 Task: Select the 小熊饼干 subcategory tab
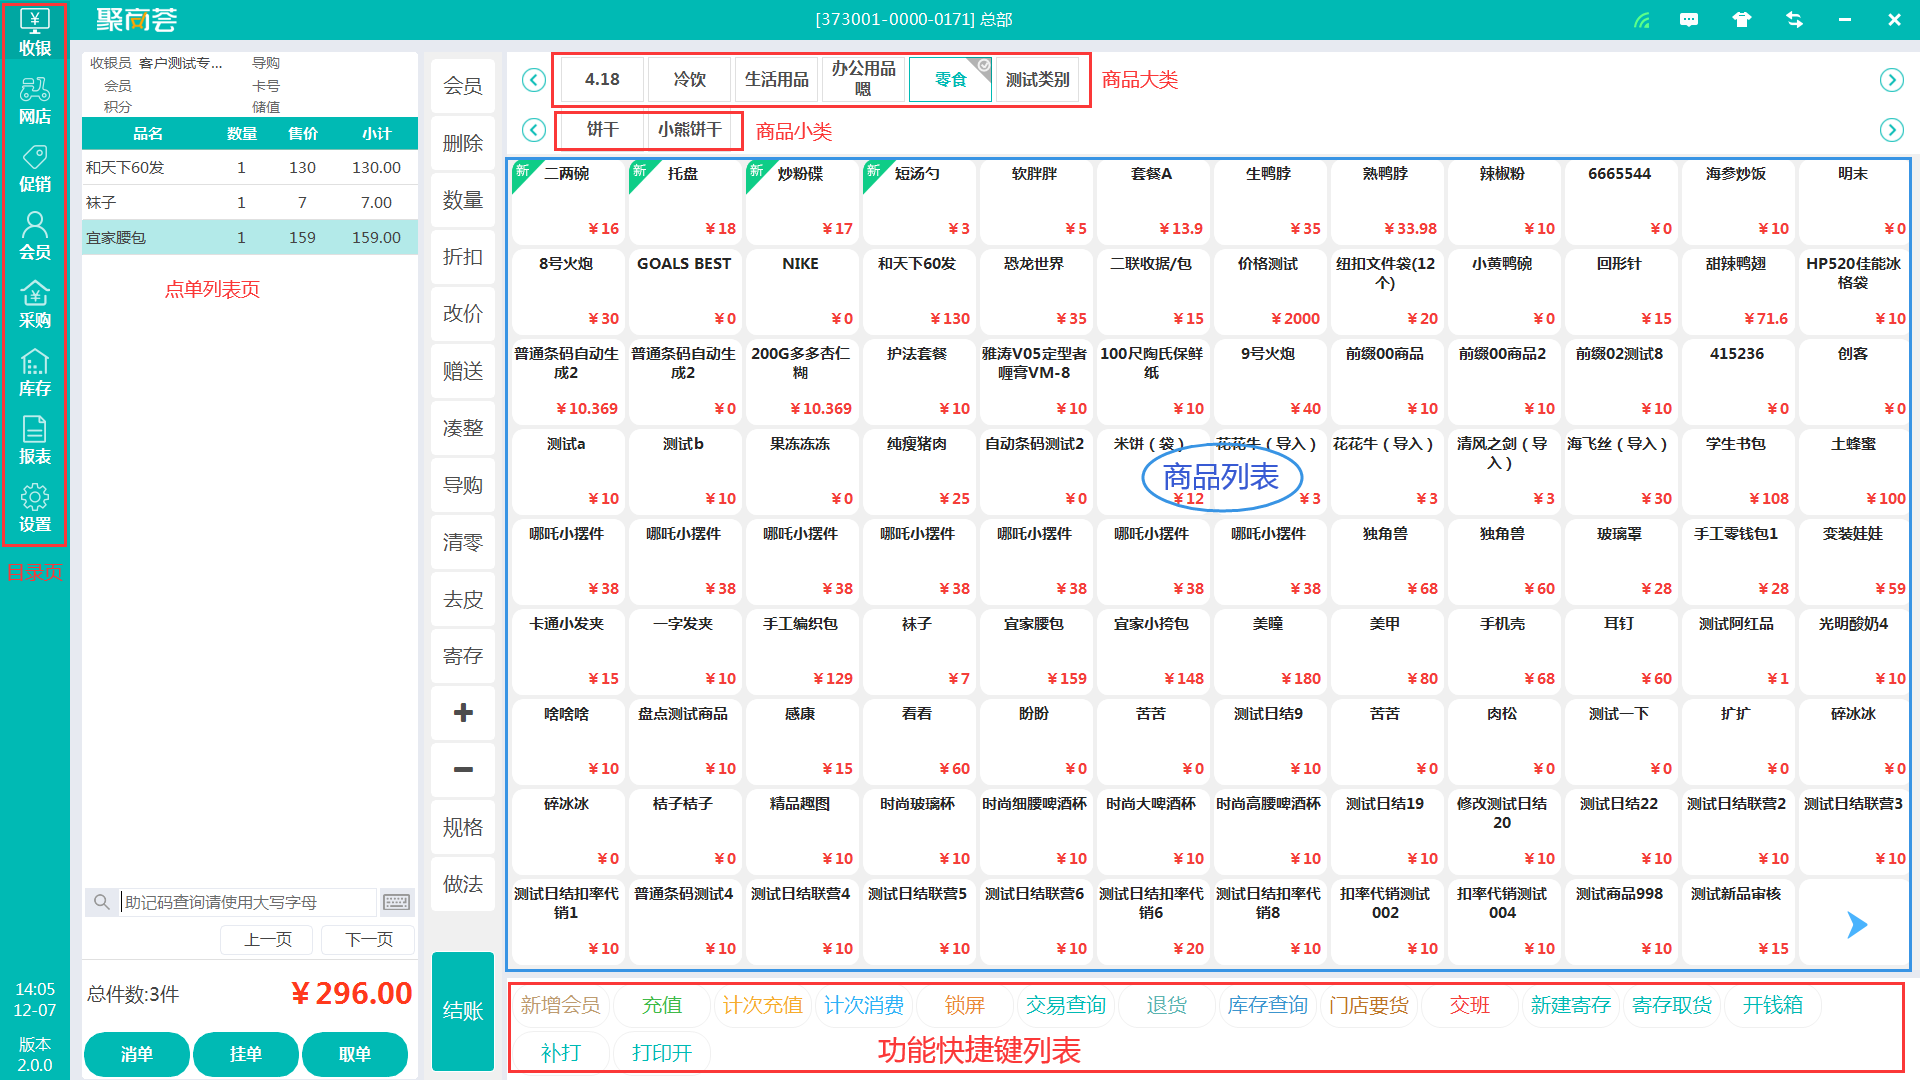coord(689,130)
